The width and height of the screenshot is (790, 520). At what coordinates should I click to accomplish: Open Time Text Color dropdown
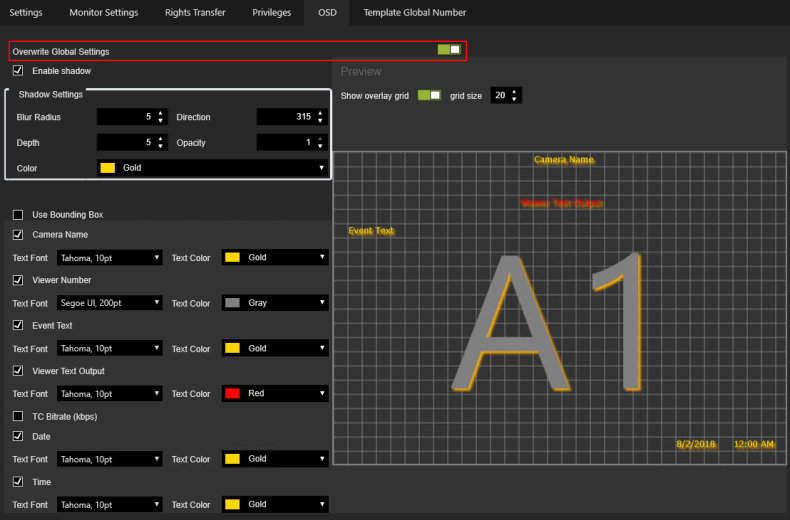tap(275, 504)
